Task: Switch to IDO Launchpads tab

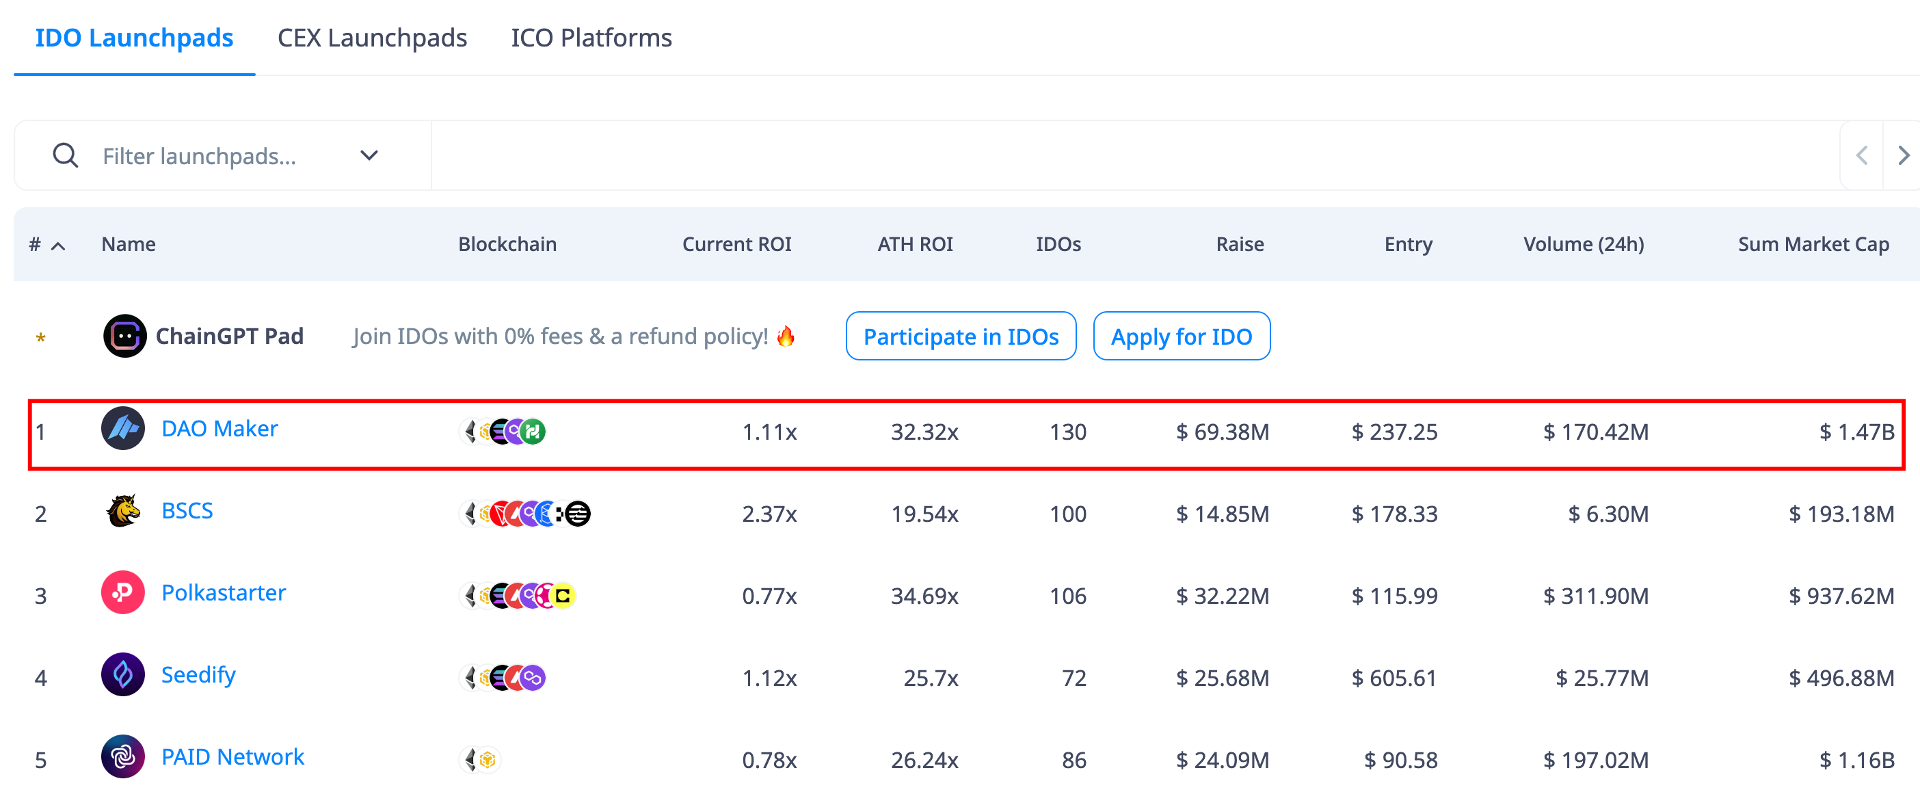Action: (x=134, y=38)
